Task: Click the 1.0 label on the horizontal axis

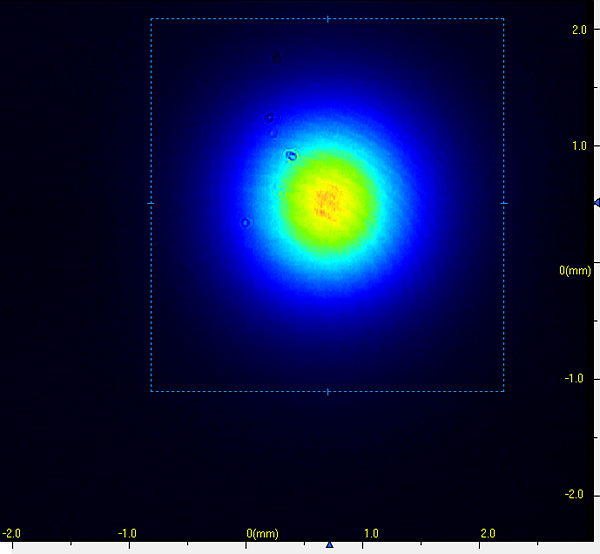Action: click(370, 533)
